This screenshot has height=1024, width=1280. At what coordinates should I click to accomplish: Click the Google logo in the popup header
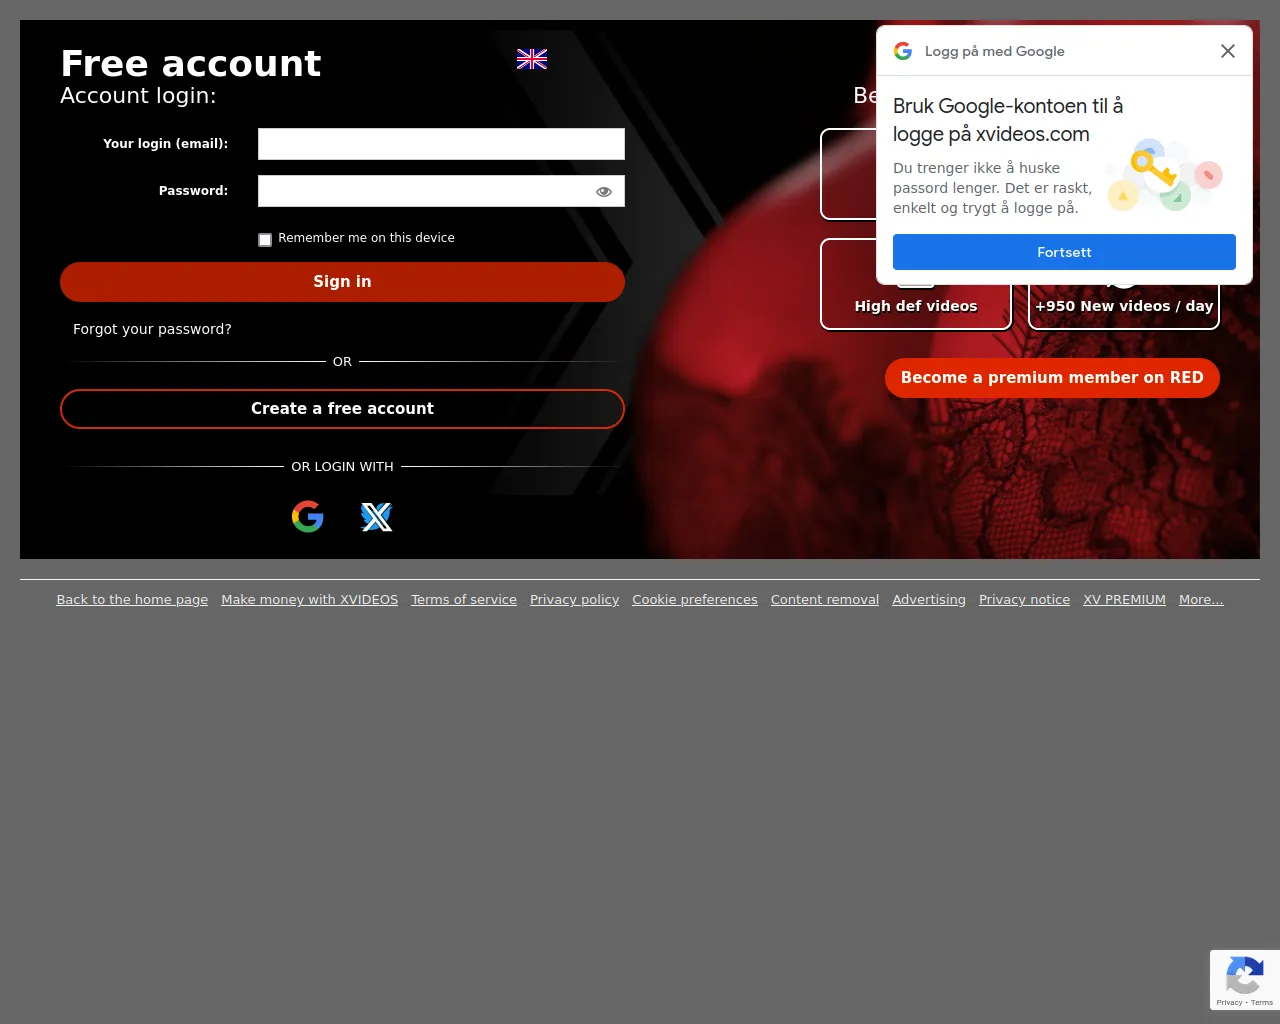tap(903, 51)
